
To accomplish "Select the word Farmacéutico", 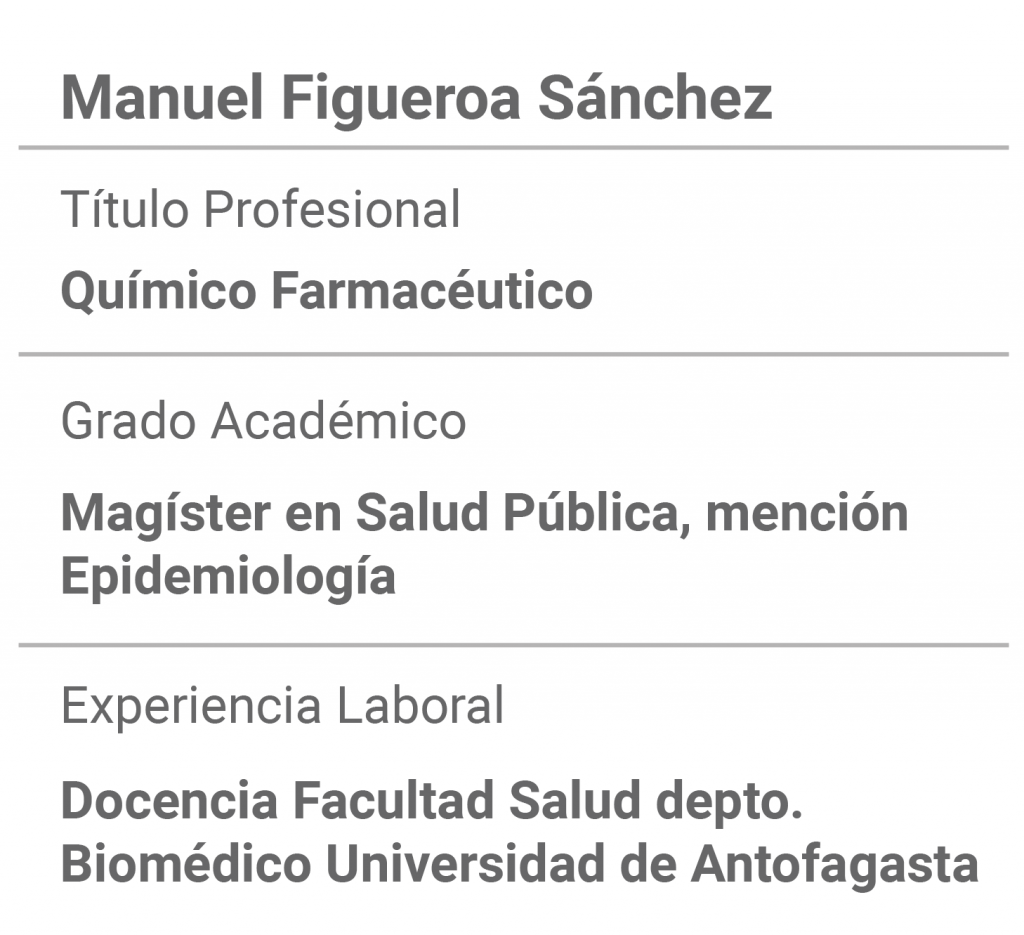I will 432,290.
